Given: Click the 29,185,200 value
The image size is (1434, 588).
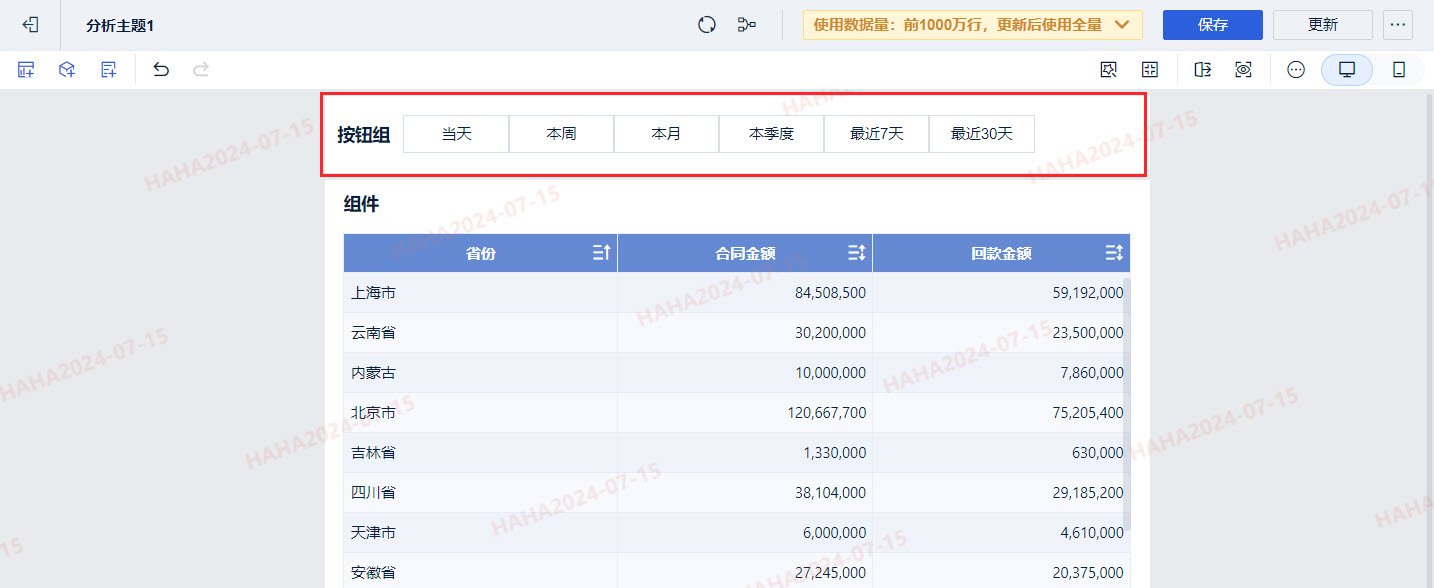Looking at the screenshot, I should click(x=1088, y=493).
